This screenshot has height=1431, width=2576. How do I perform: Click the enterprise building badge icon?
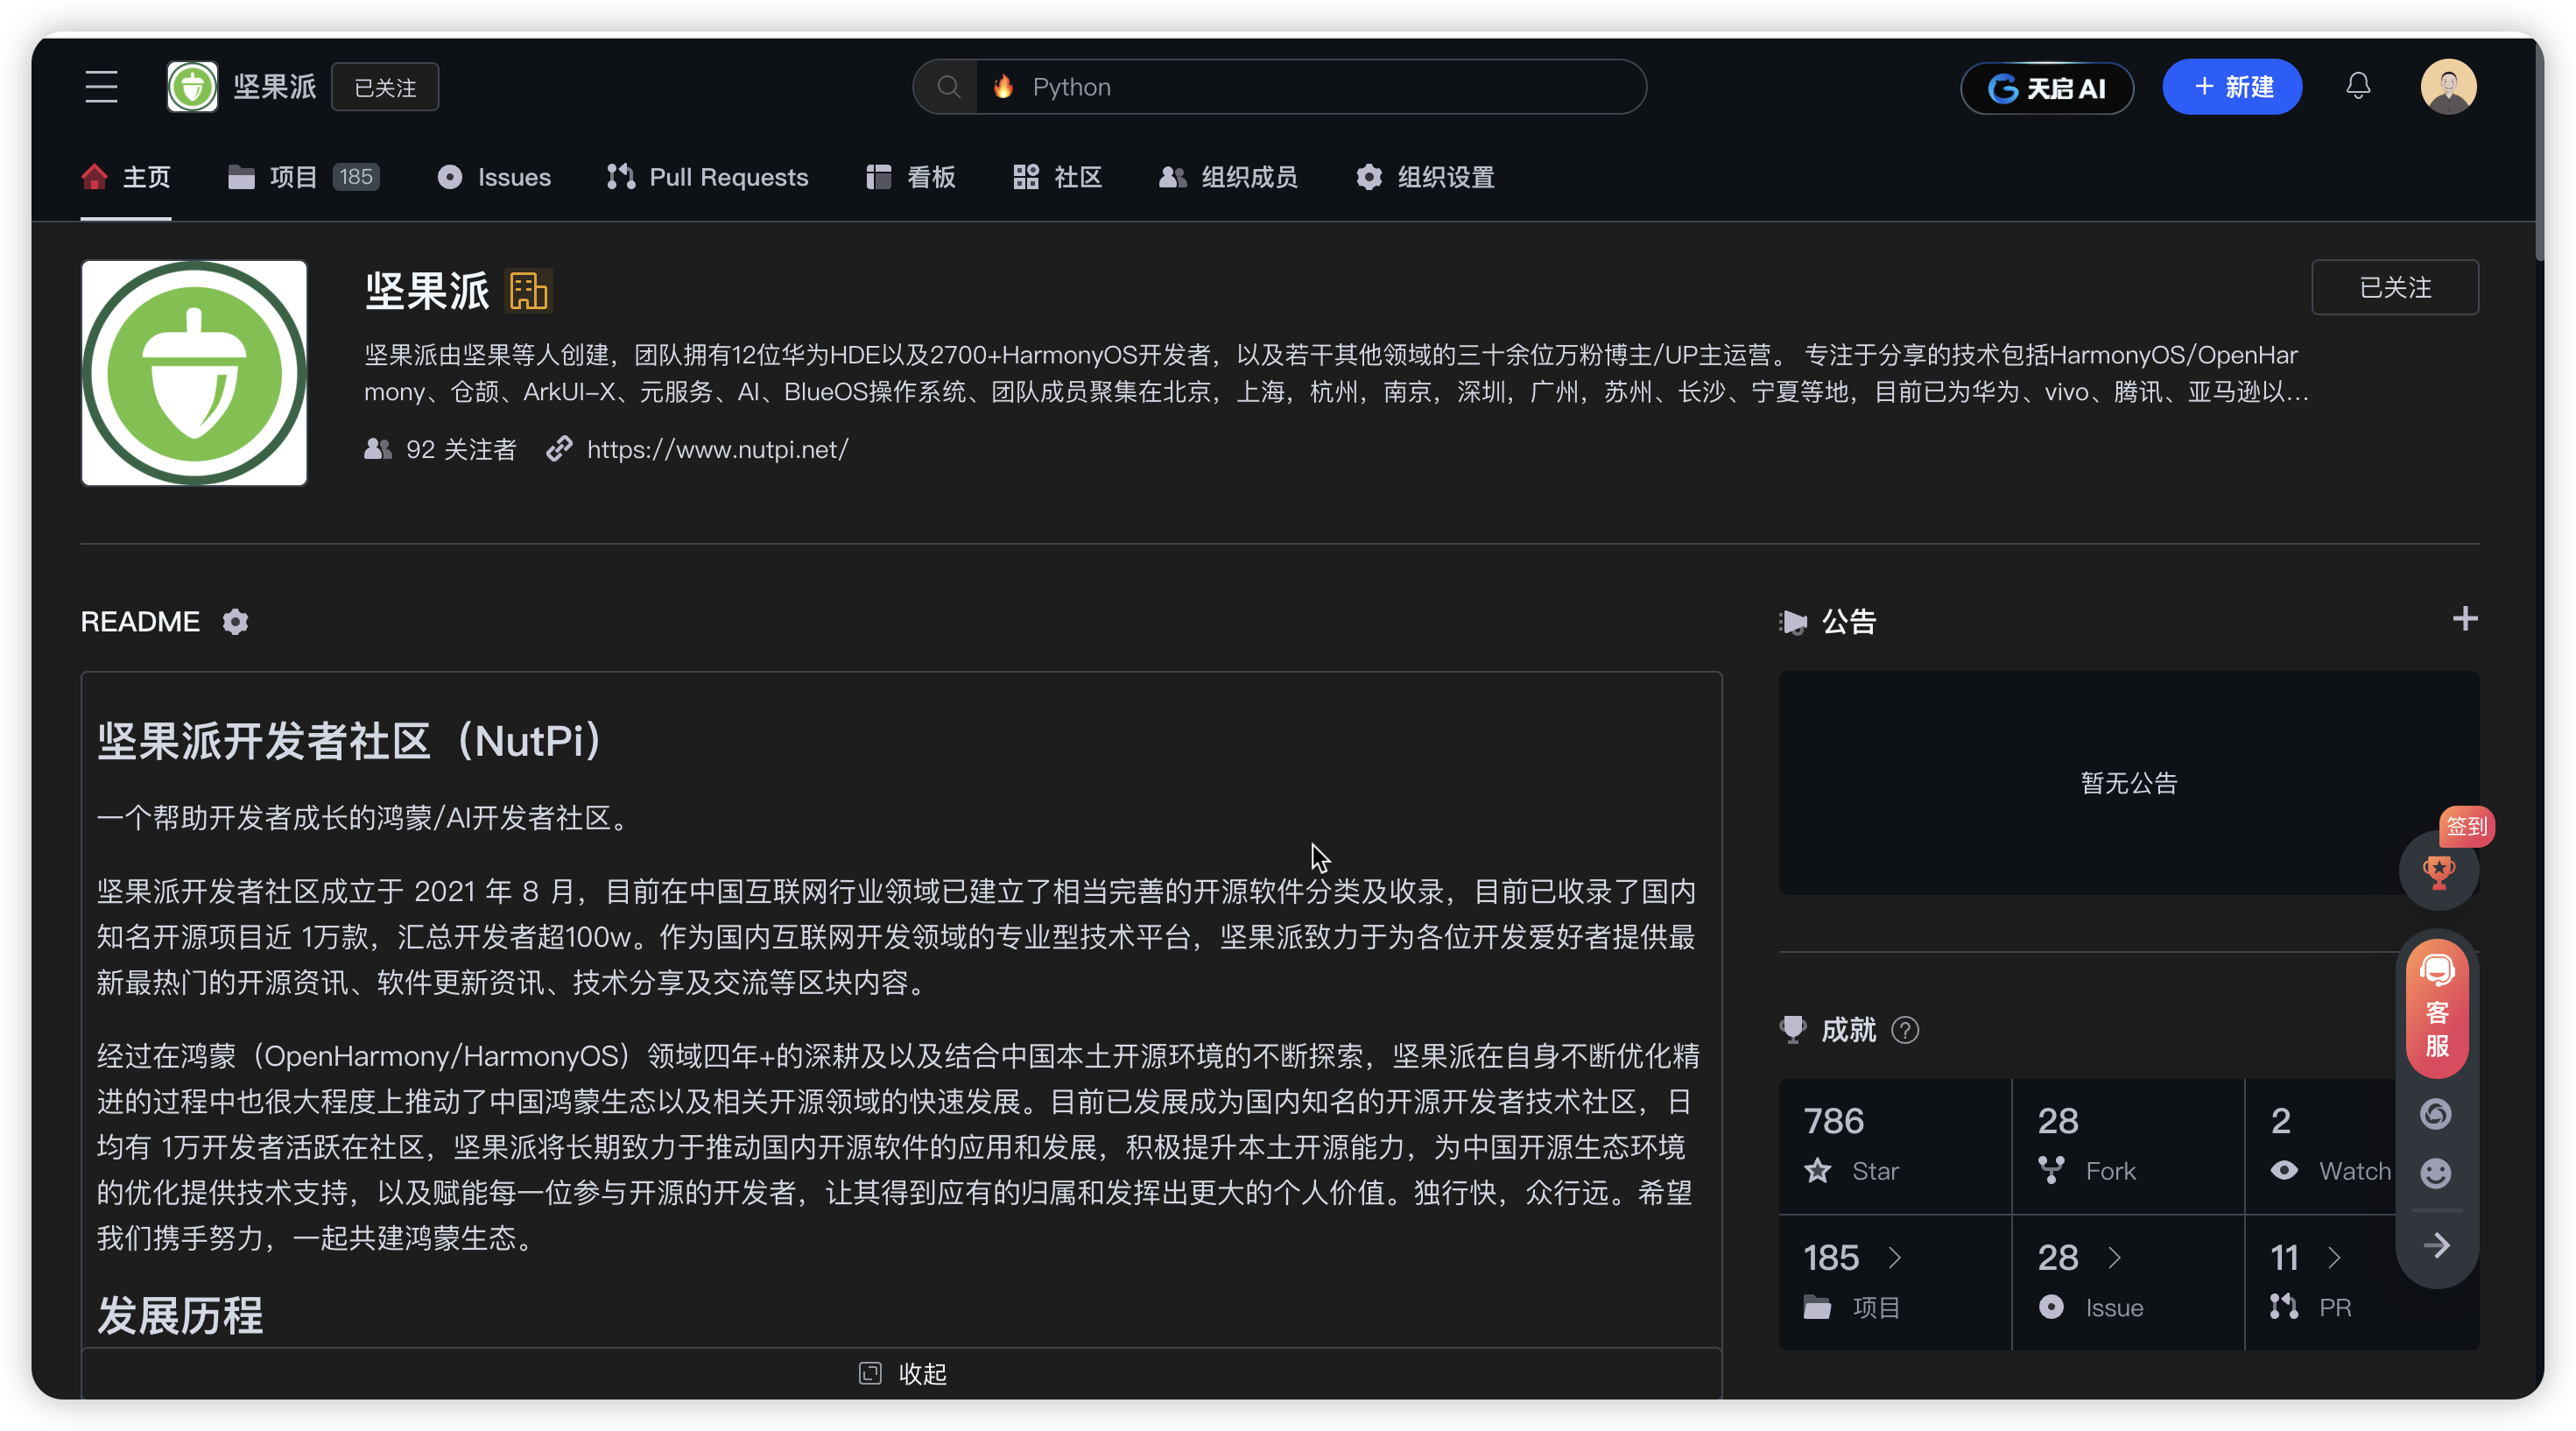click(528, 291)
